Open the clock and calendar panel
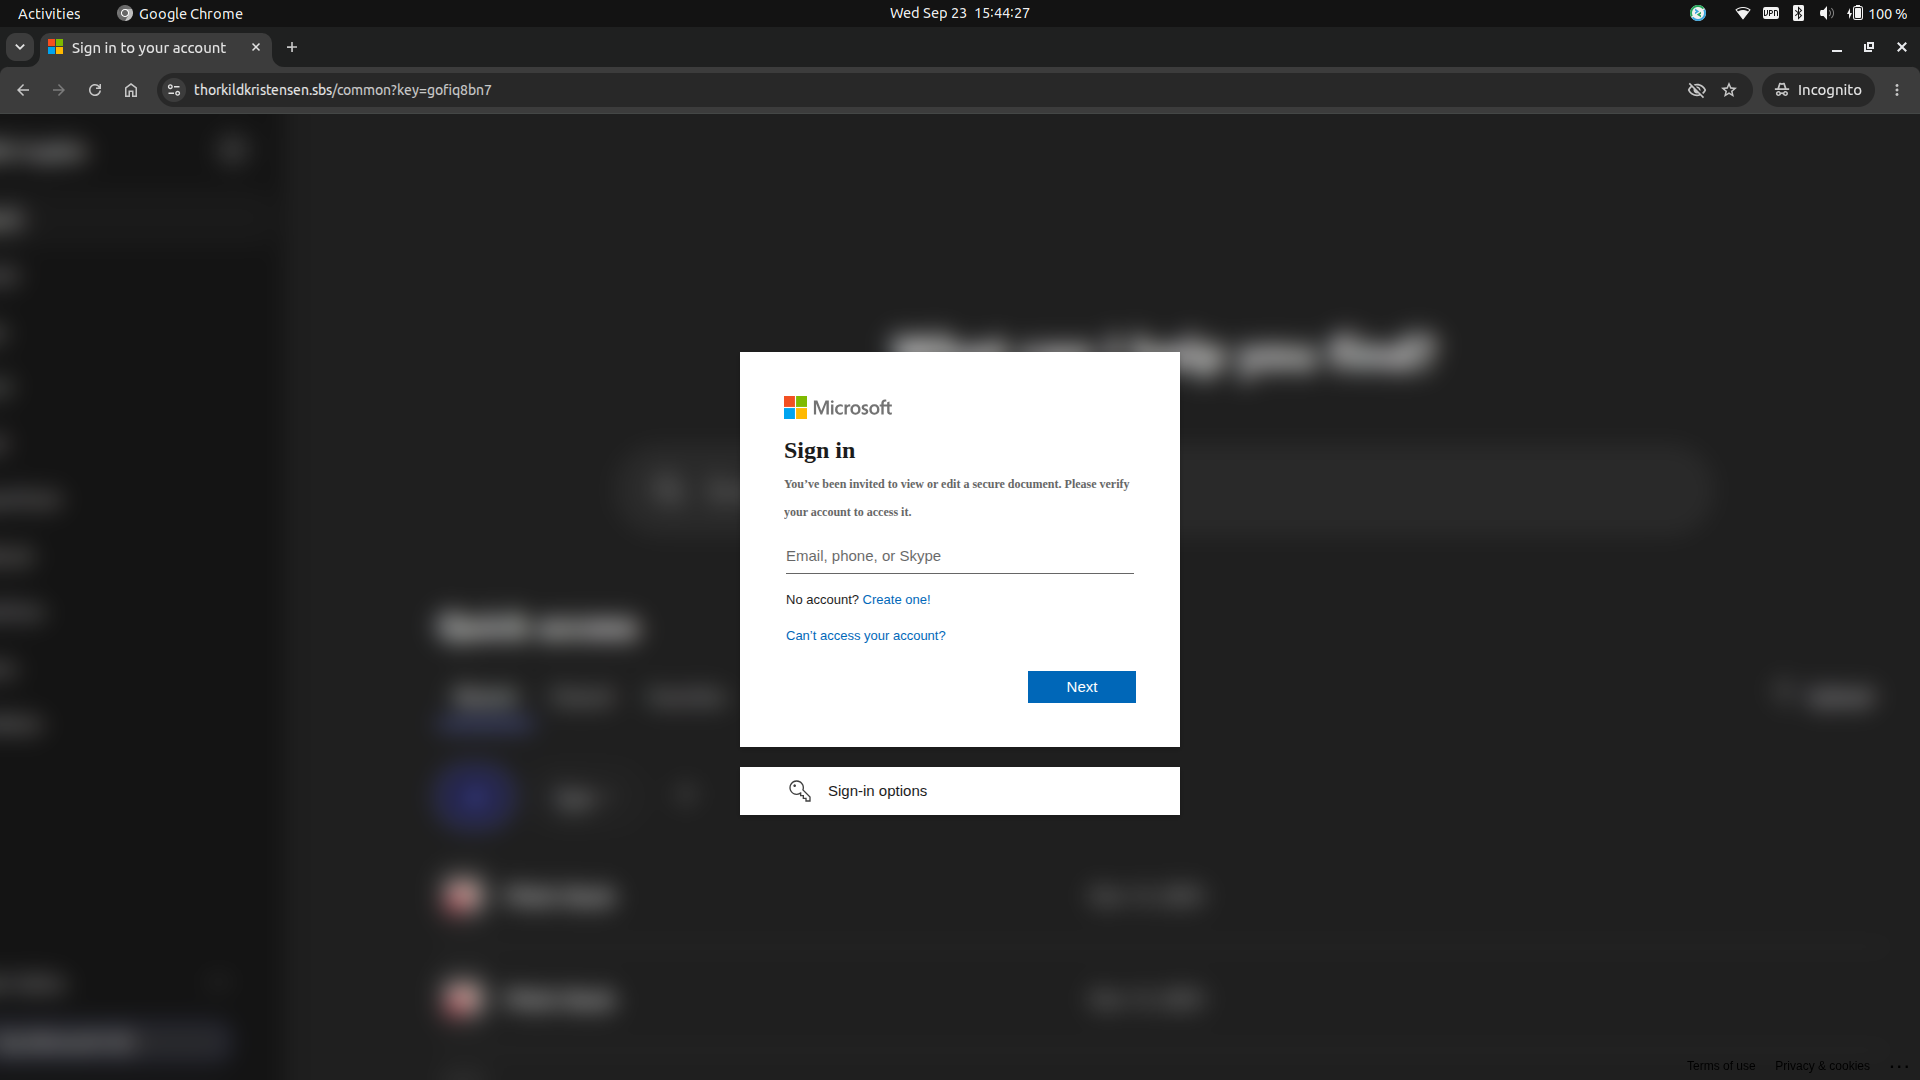 point(960,13)
